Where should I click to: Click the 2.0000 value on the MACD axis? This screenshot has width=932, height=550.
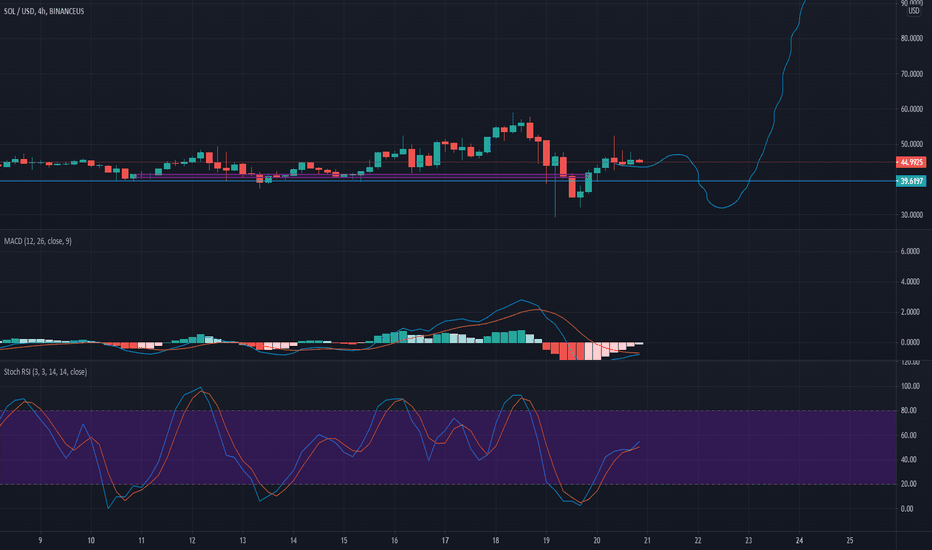[x=910, y=312]
